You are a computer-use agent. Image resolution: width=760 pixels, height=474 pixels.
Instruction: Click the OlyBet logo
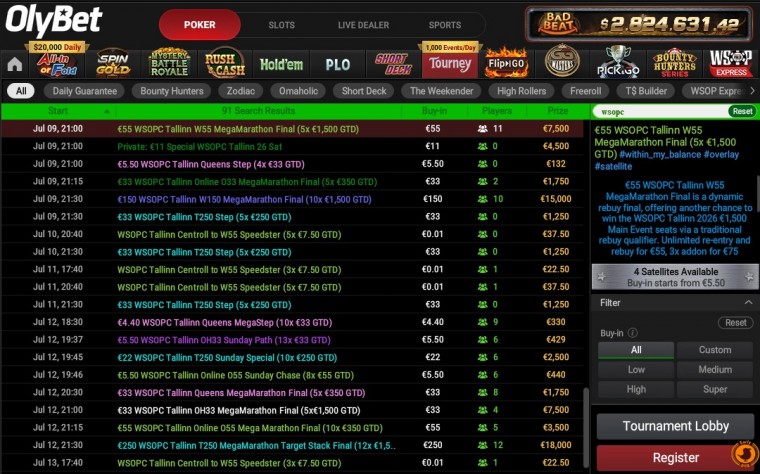coord(54,21)
